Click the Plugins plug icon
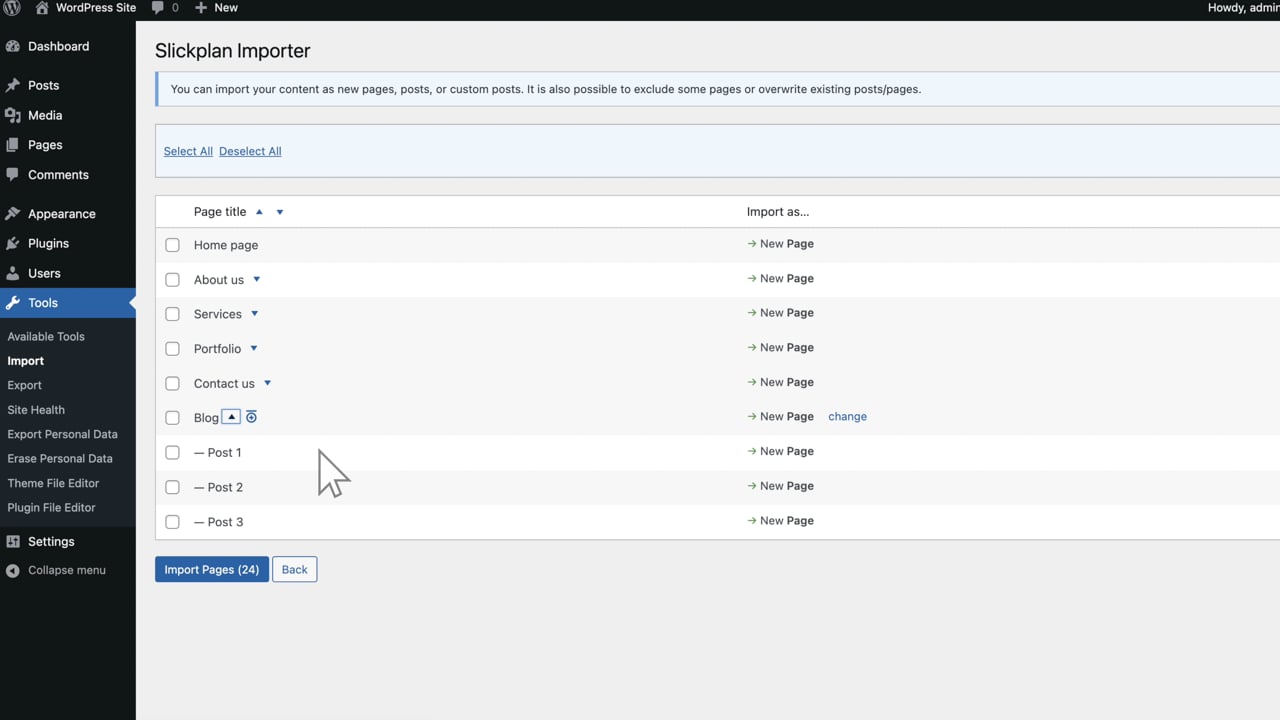Screen dimensions: 1280x720 13,243
